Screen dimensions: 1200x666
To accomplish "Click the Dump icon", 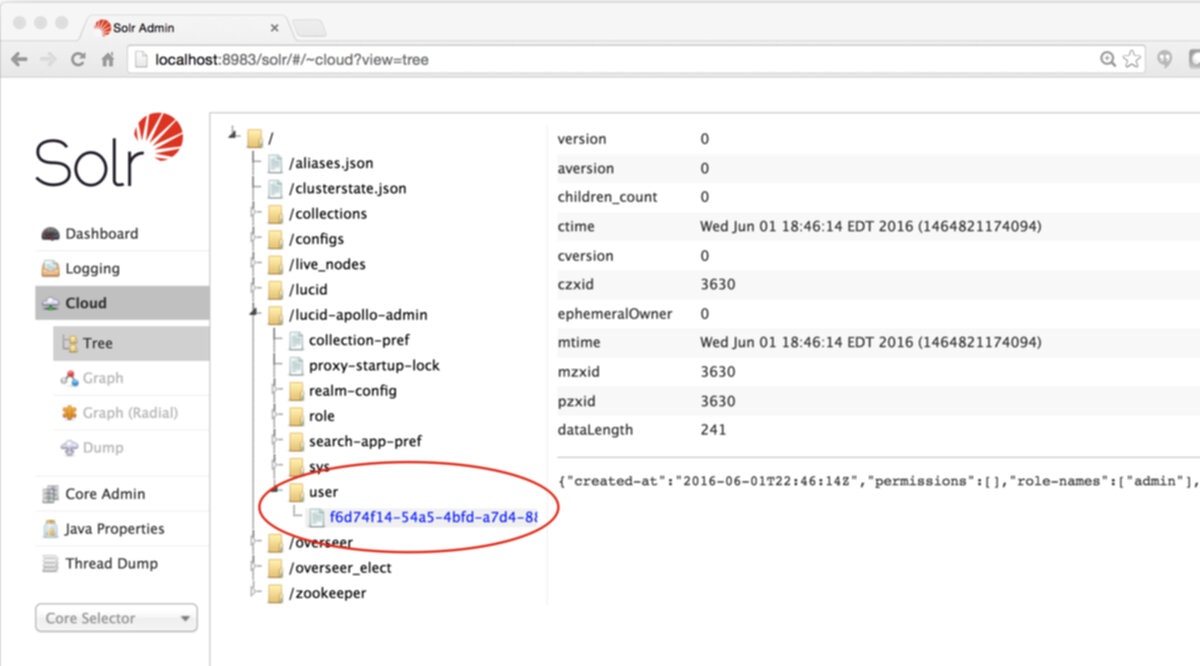I will pos(70,447).
